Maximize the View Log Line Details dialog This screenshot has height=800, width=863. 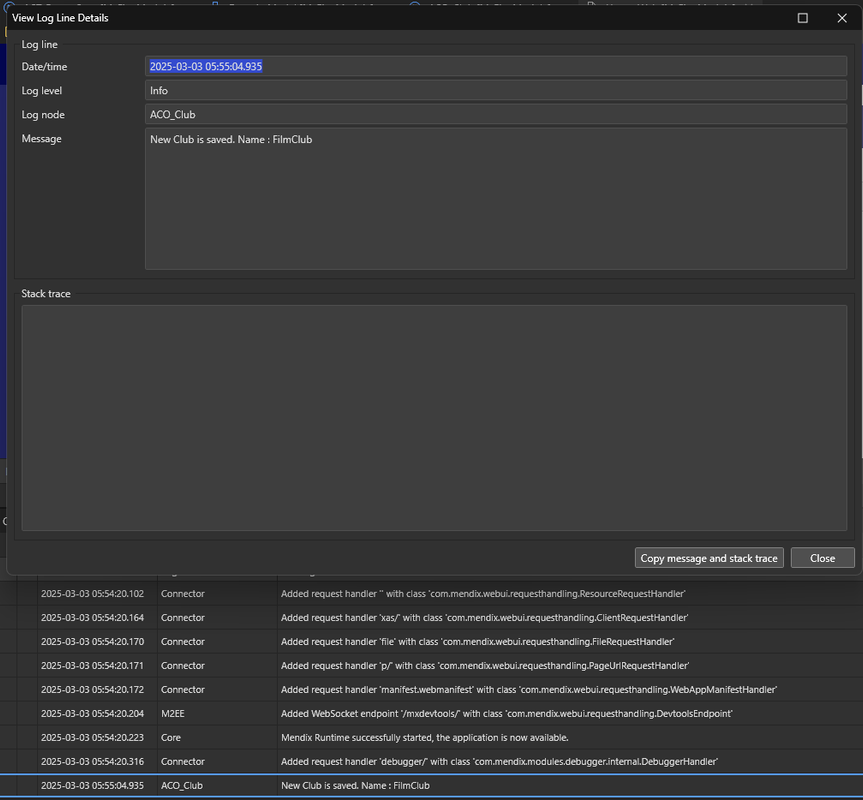pos(802,18)
